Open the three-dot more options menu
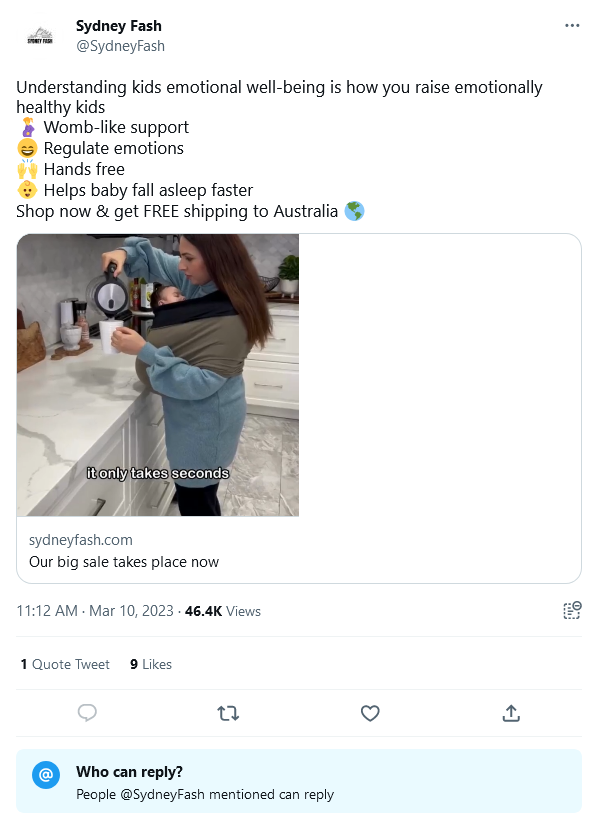This screenshot has height=829, width=598. (x=572, y=25)
